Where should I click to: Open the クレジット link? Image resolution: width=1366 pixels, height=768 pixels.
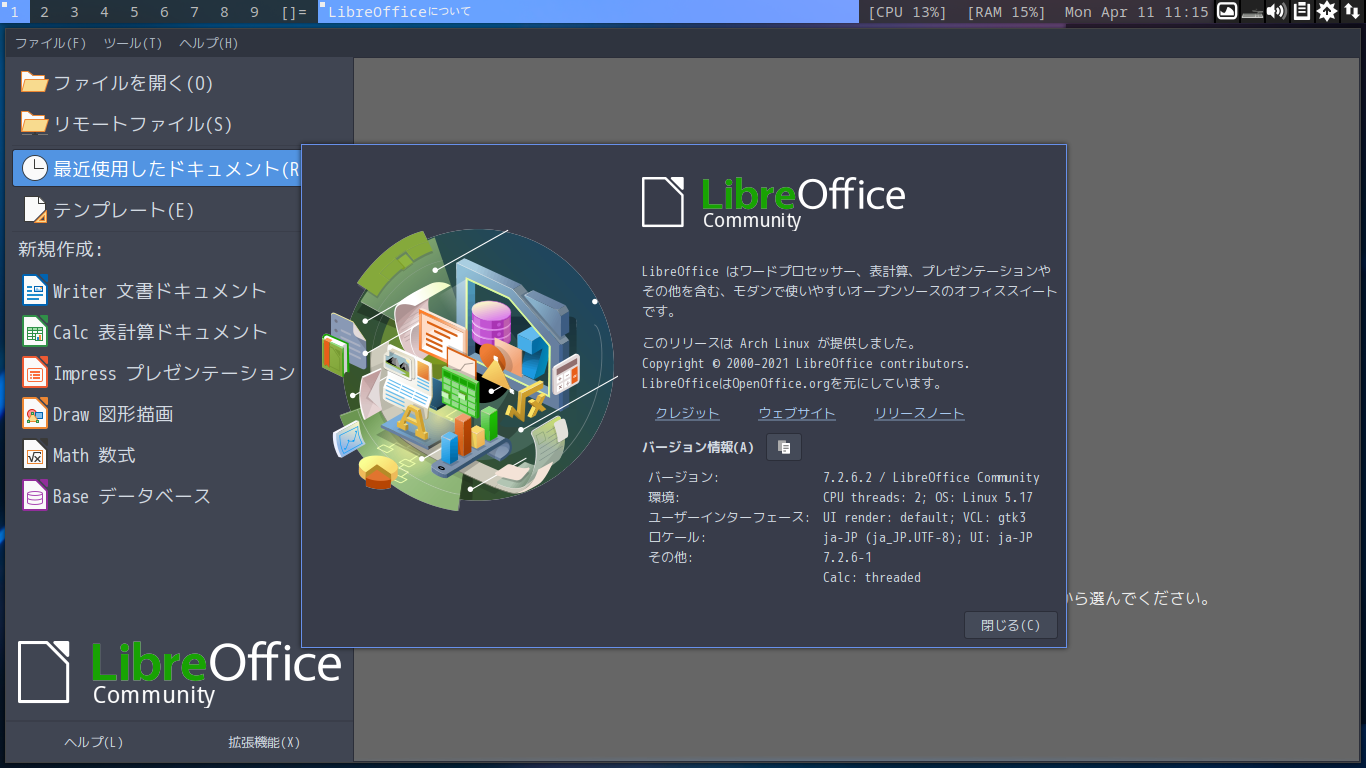687,413
